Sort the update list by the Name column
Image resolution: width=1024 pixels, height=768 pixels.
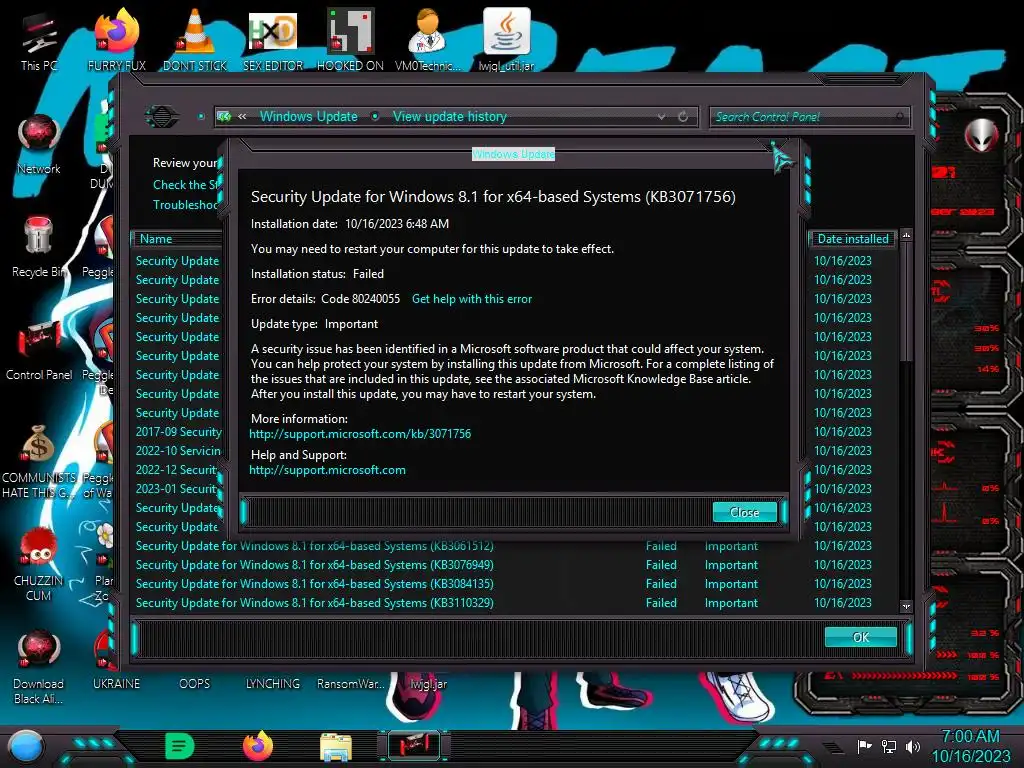tap(179, 238)
